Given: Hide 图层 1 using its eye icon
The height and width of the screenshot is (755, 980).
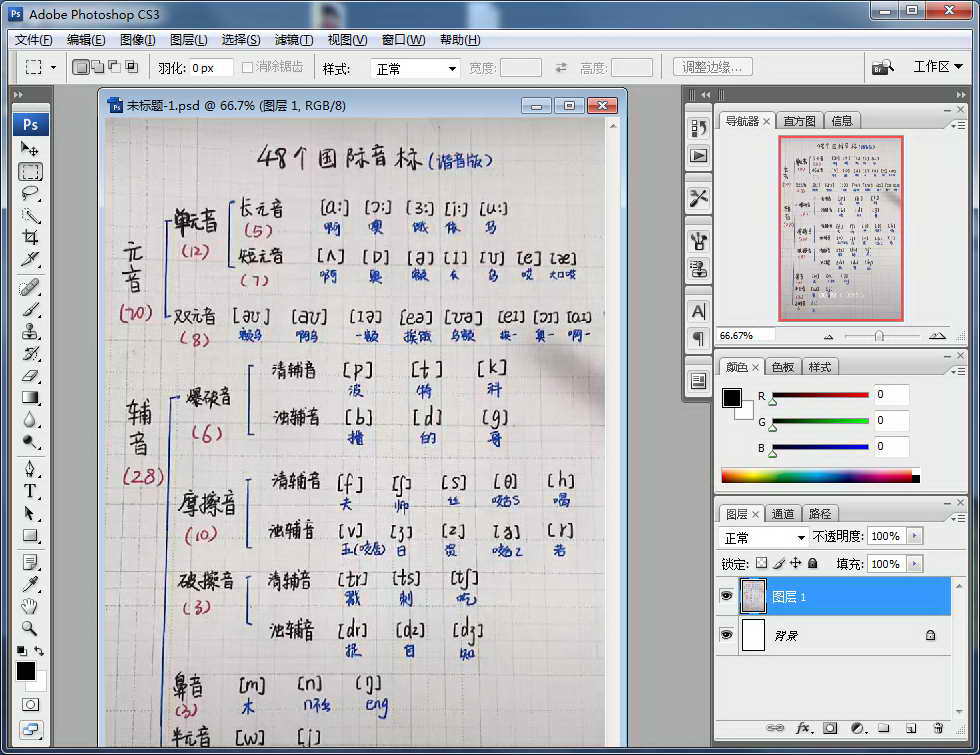Looking at the screenshot, I should click(x=726, y=596).
